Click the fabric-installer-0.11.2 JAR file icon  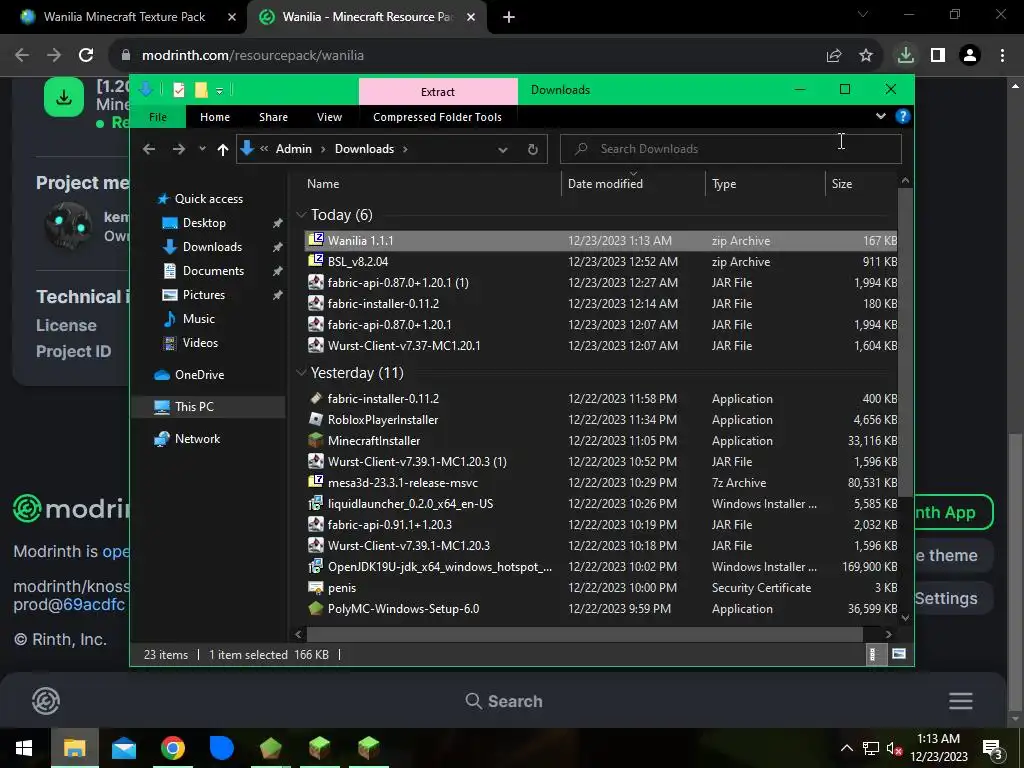coord(316,303)
